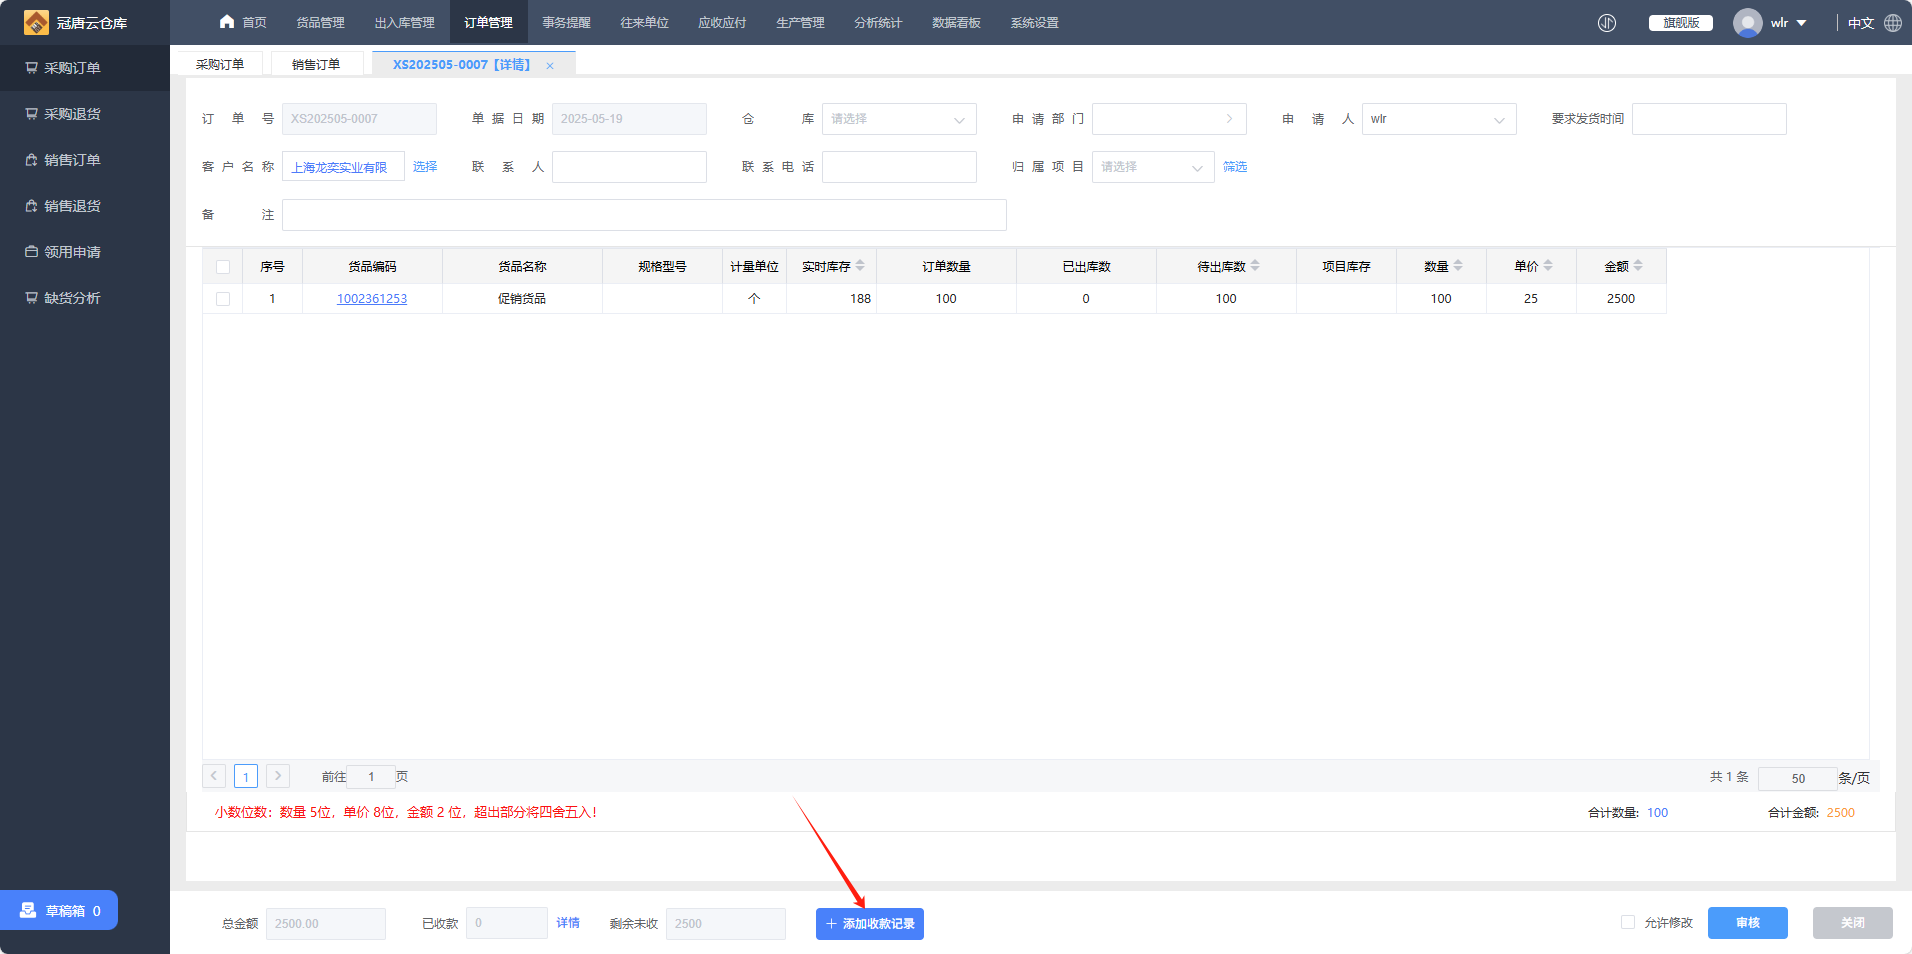Toggle the 允许修改 checkbox
1912x954 pixels.
click(x=1628, y=922)
